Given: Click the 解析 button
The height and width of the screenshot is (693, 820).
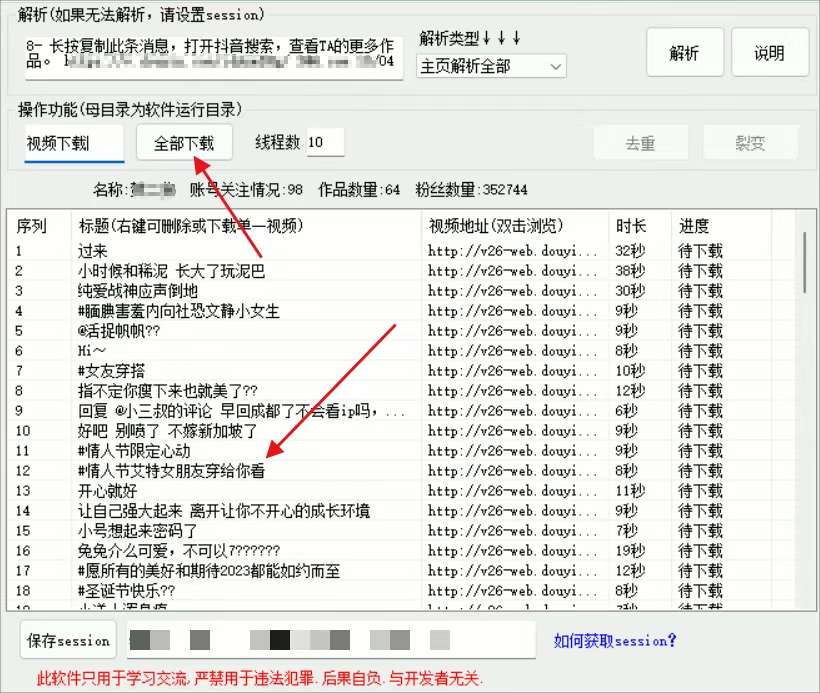Looking at the screenshot, I should (x=685, y=53).
